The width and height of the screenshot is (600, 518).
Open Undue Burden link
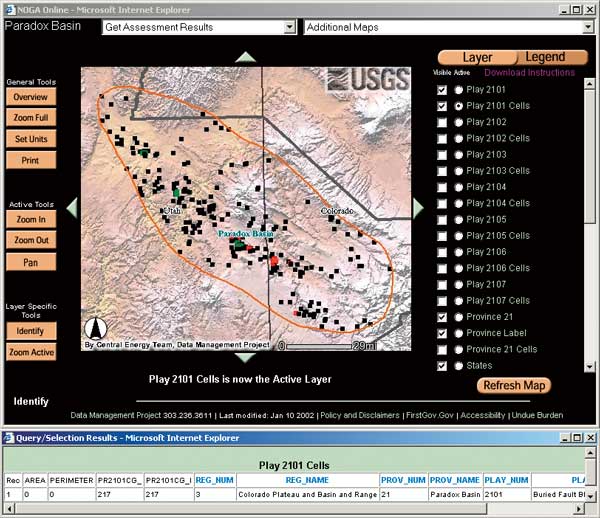[537, 415]
